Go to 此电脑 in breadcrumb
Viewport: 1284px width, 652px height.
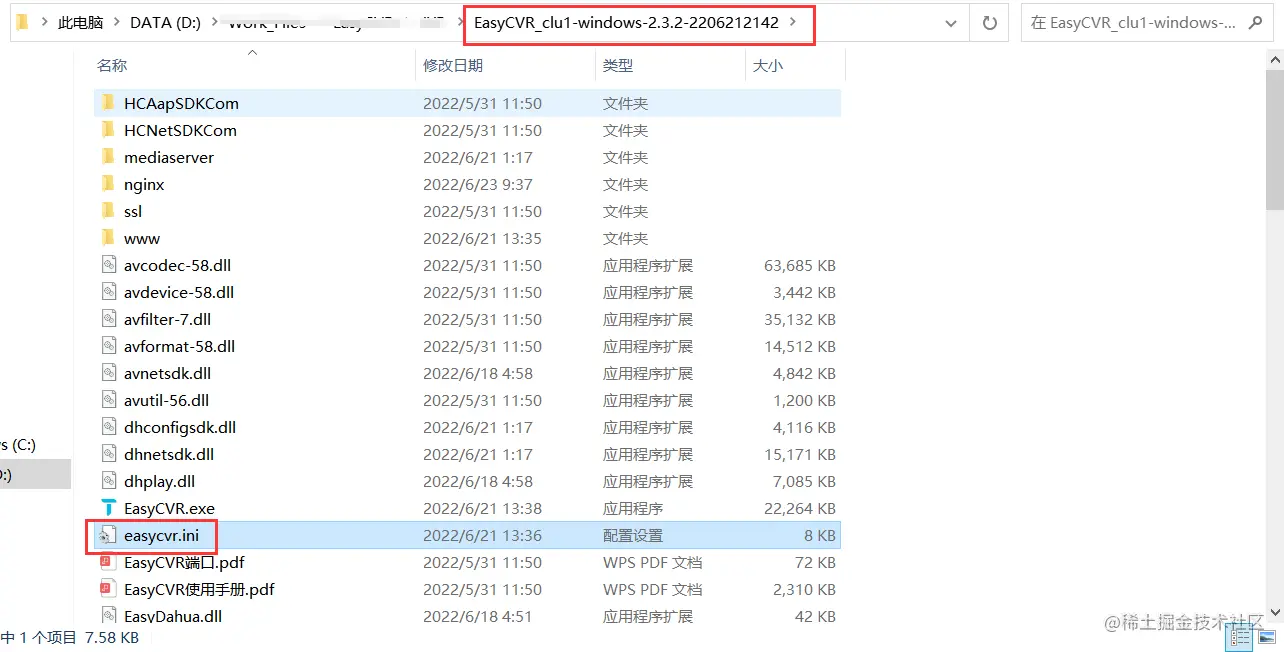(x=80, y=22)
